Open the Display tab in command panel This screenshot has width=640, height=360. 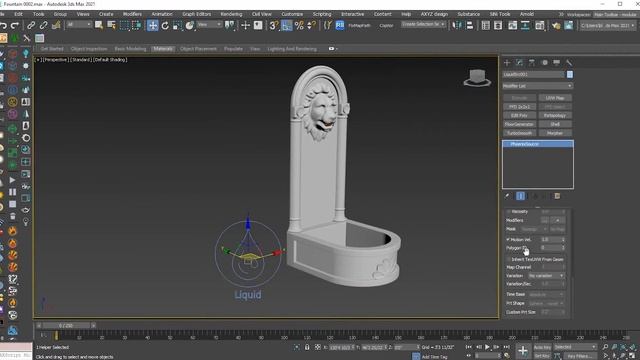coord(556,62)
